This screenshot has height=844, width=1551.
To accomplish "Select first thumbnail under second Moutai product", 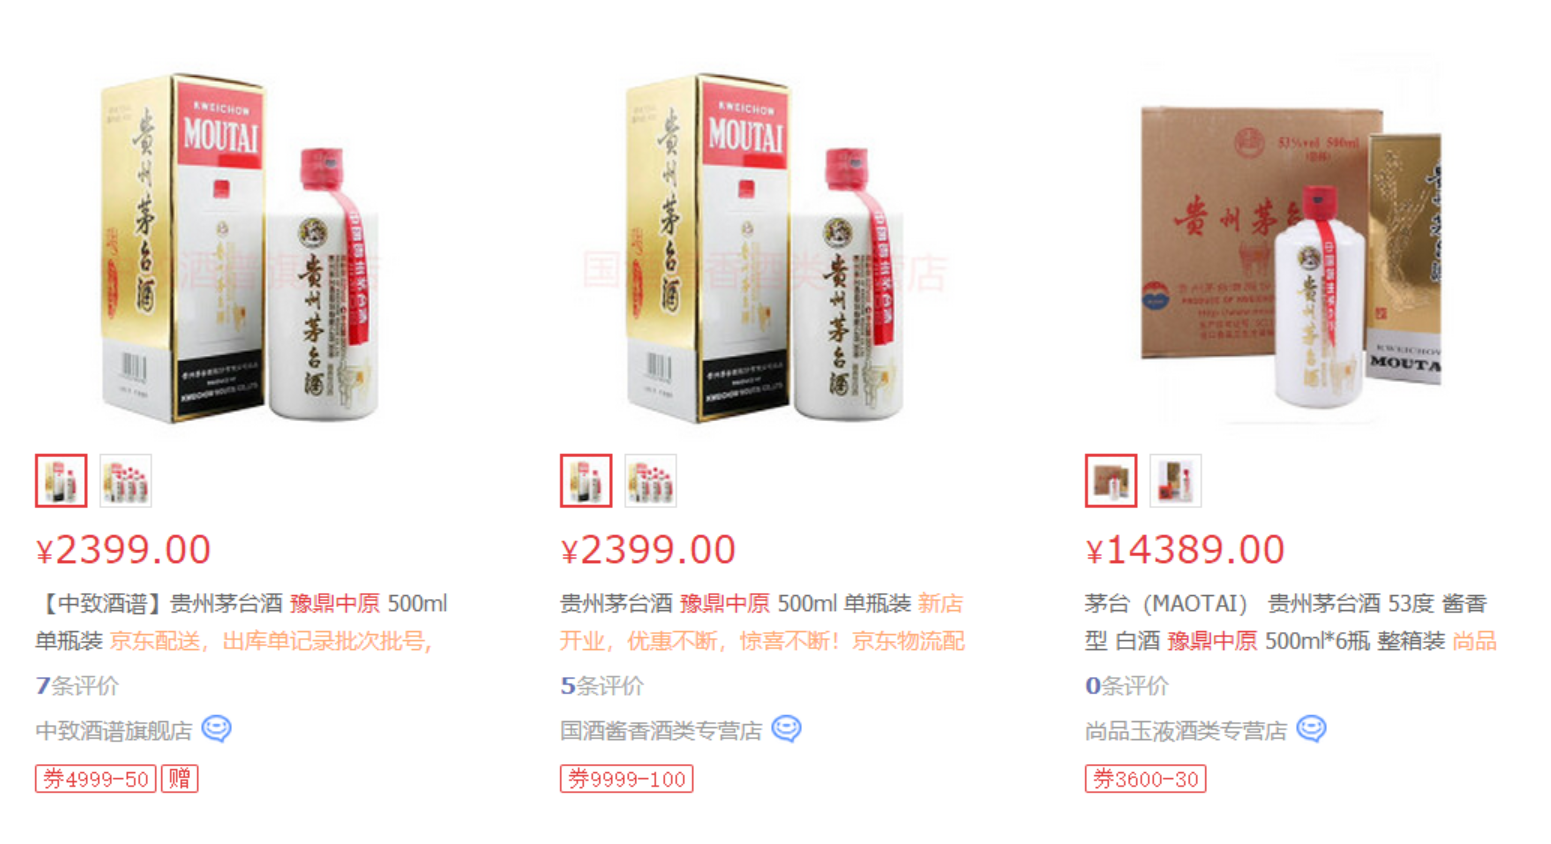I will 586,481.
